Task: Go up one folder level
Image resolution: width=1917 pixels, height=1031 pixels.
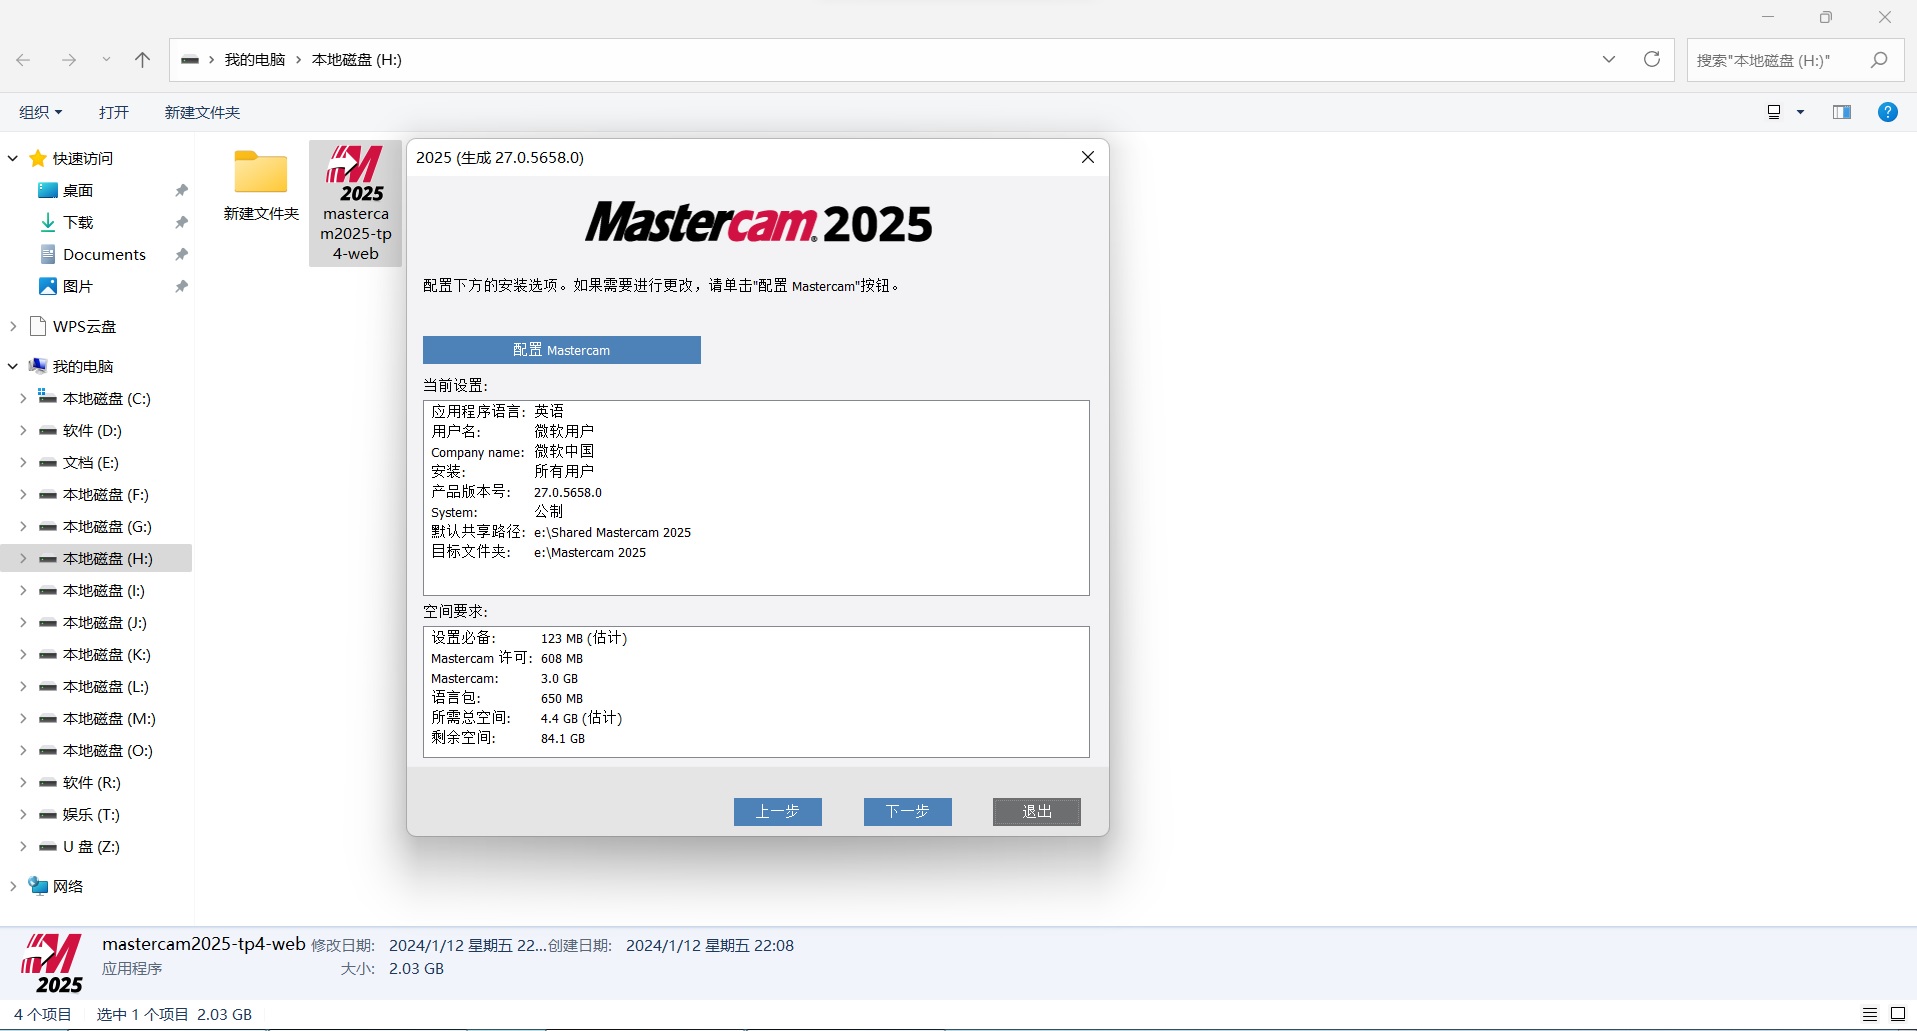Action: point(142,60)
